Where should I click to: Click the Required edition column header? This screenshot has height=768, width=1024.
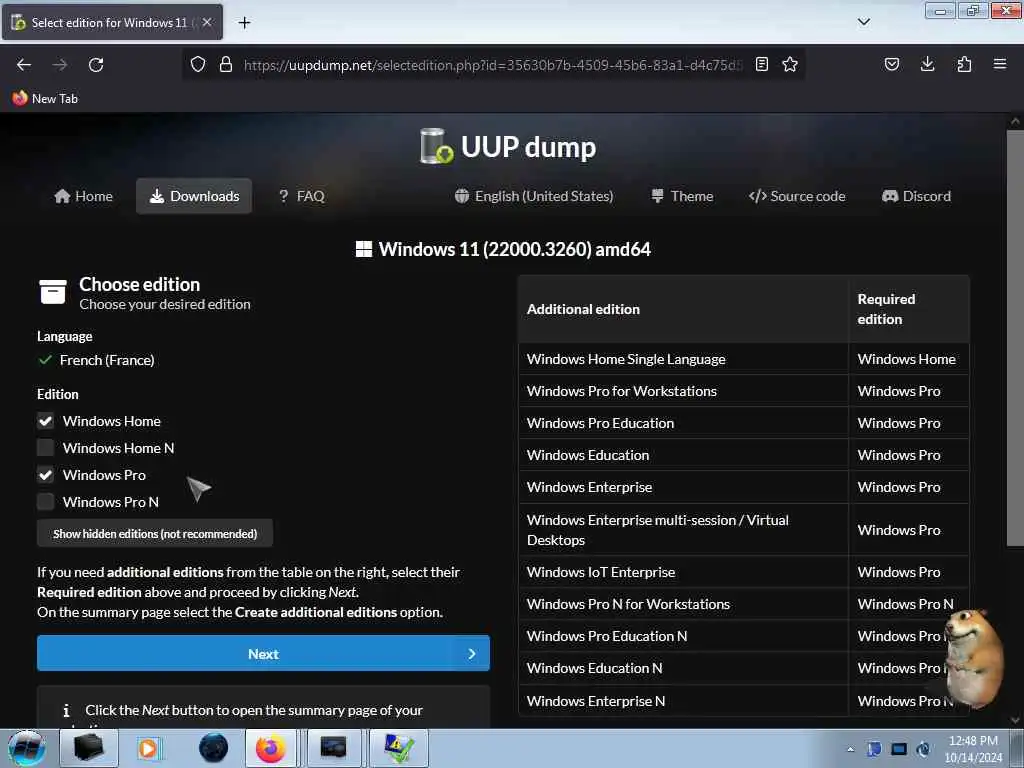coord(909,309)
